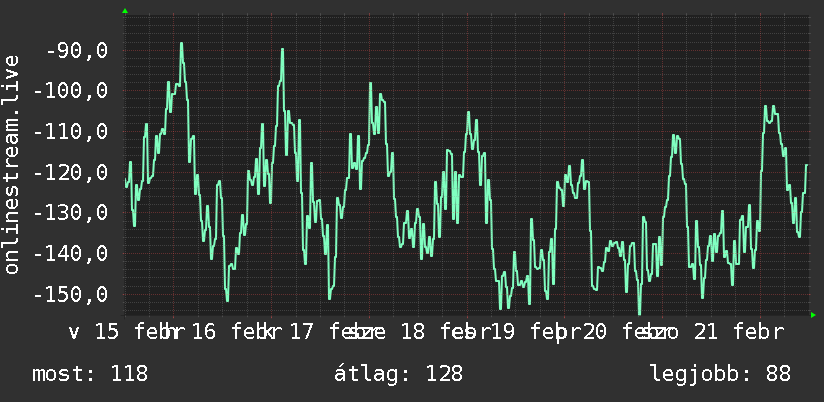Click the green arrow atop the y-axis
Image resolution: width=824 pixels, height=402 pixels.
point(125,11)
